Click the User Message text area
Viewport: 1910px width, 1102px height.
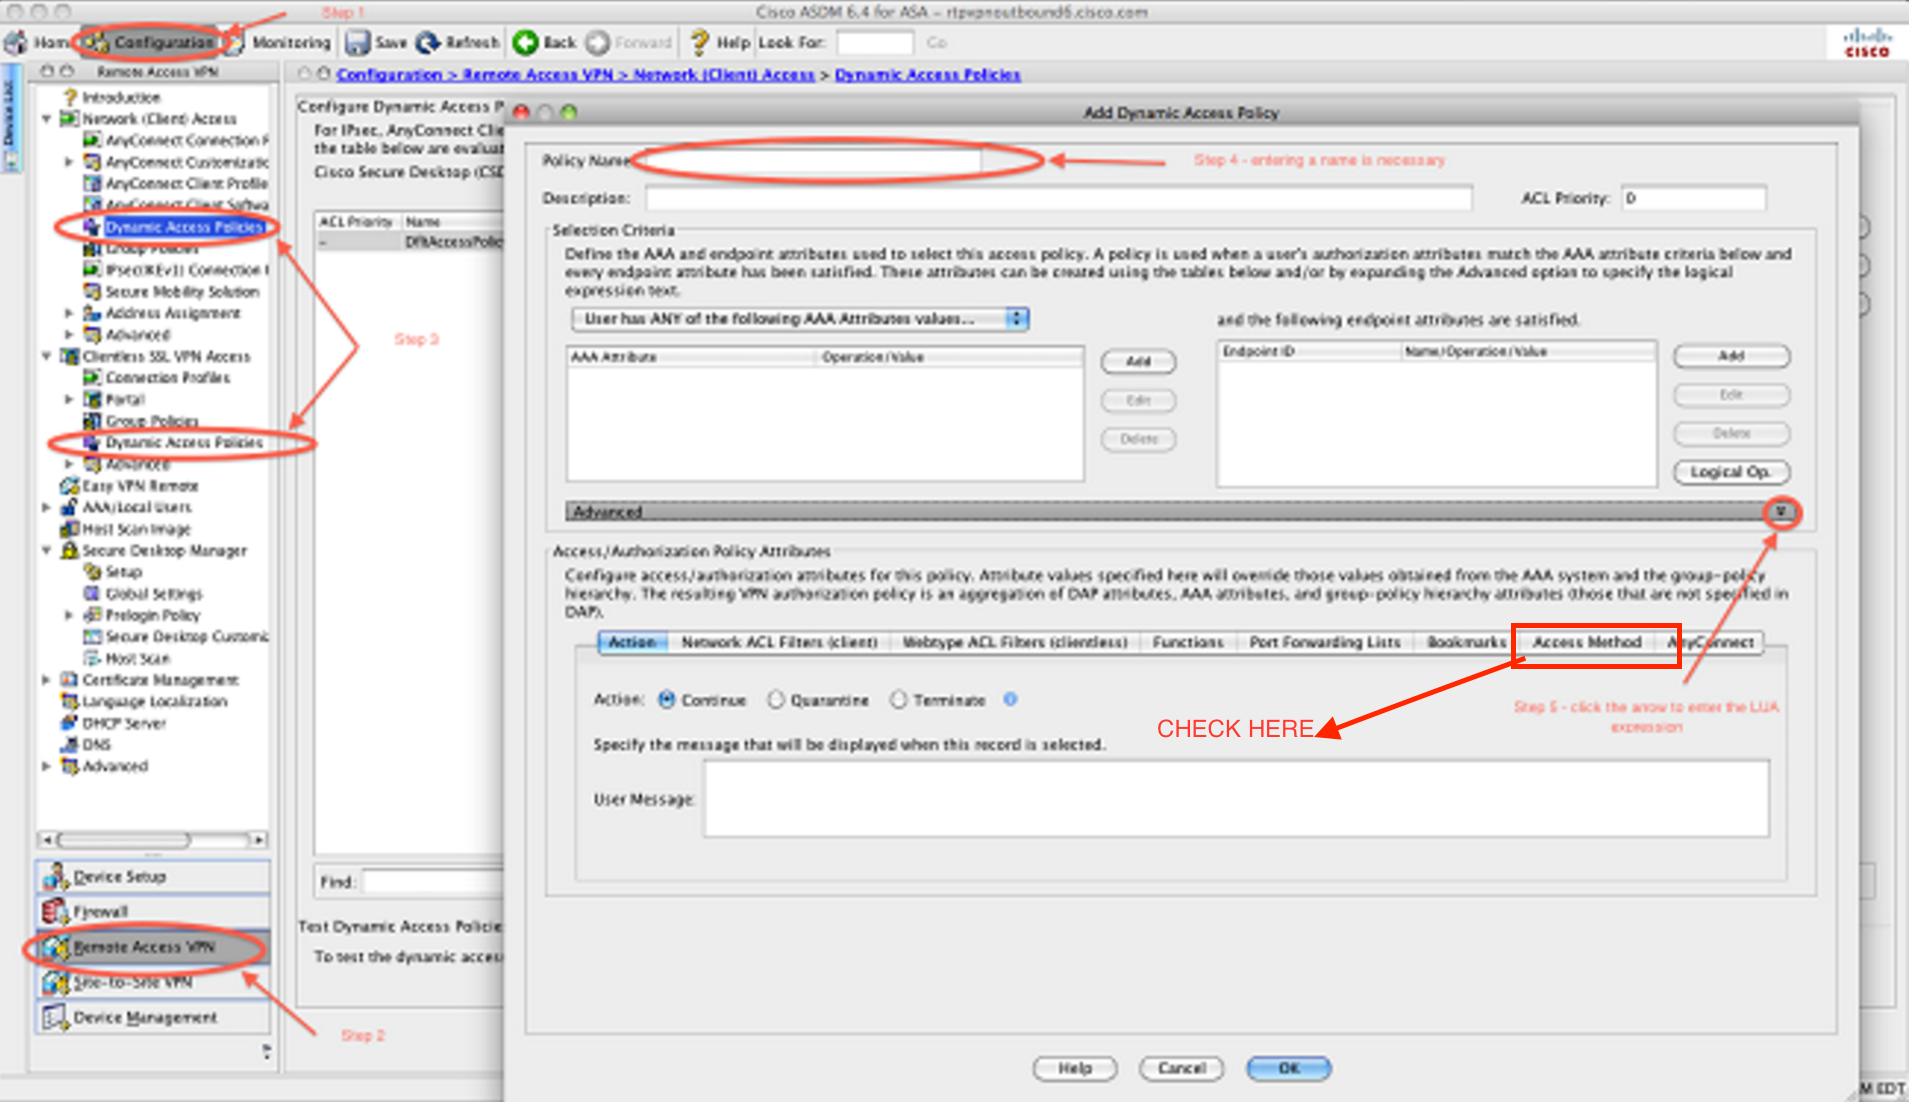pos(1236,799)
